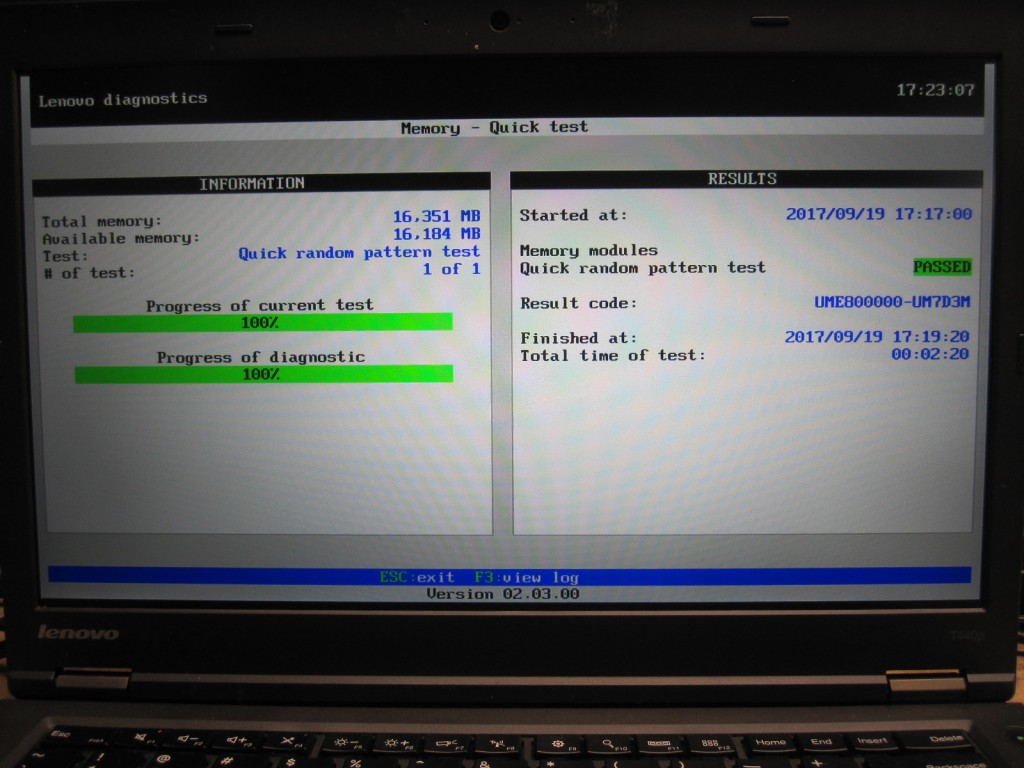1024x768 pixels.
Task: Click the RESULTS panel header
Action: 746,179
